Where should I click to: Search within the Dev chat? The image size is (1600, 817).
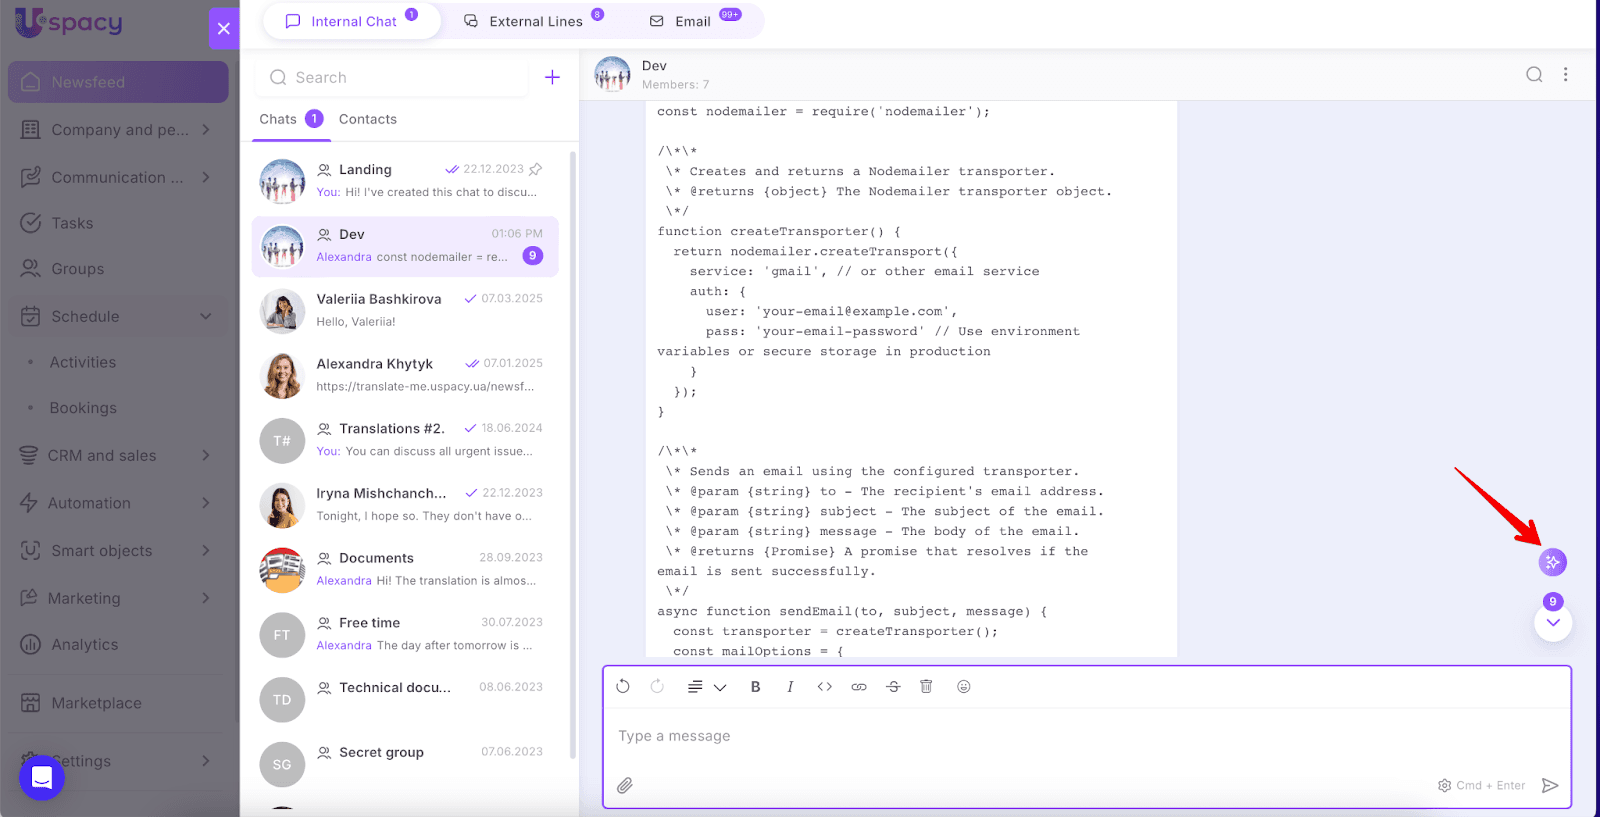1533,75
